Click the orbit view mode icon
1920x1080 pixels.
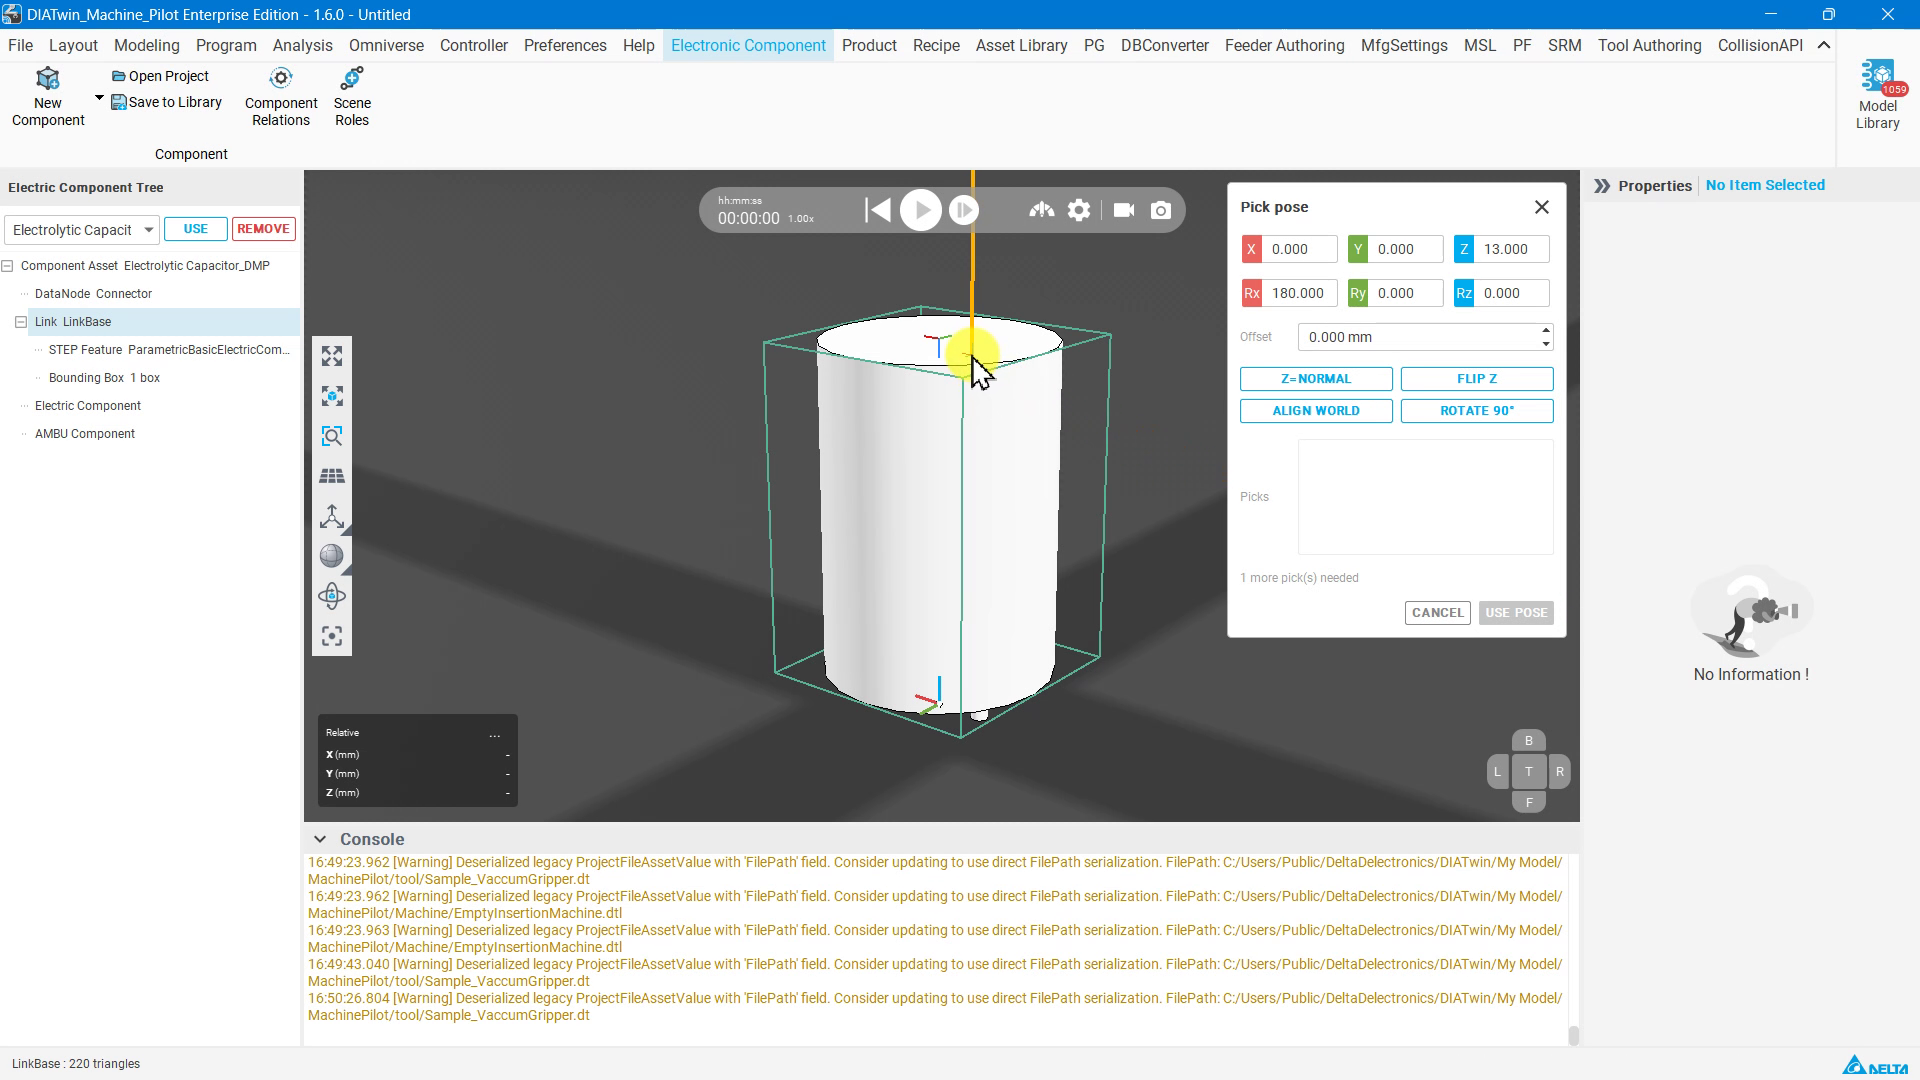[x=332, y=597]
